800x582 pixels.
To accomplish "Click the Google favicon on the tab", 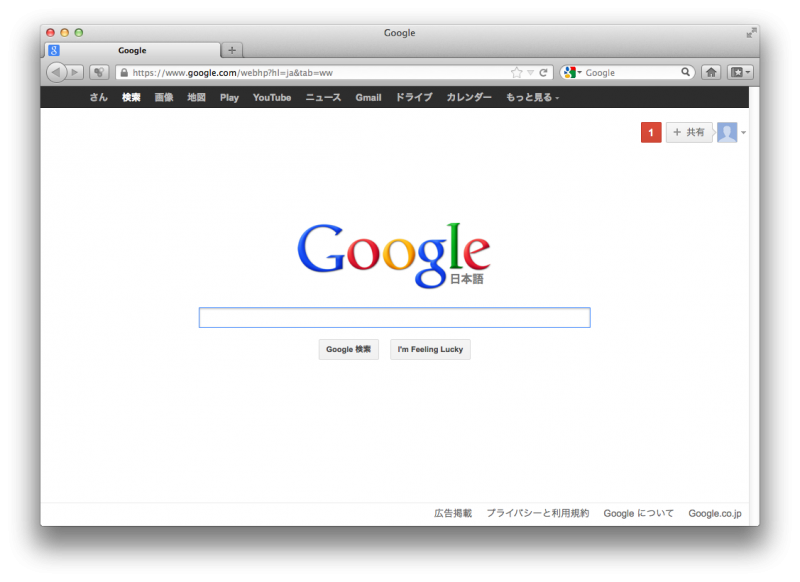I will coord(54,50).
